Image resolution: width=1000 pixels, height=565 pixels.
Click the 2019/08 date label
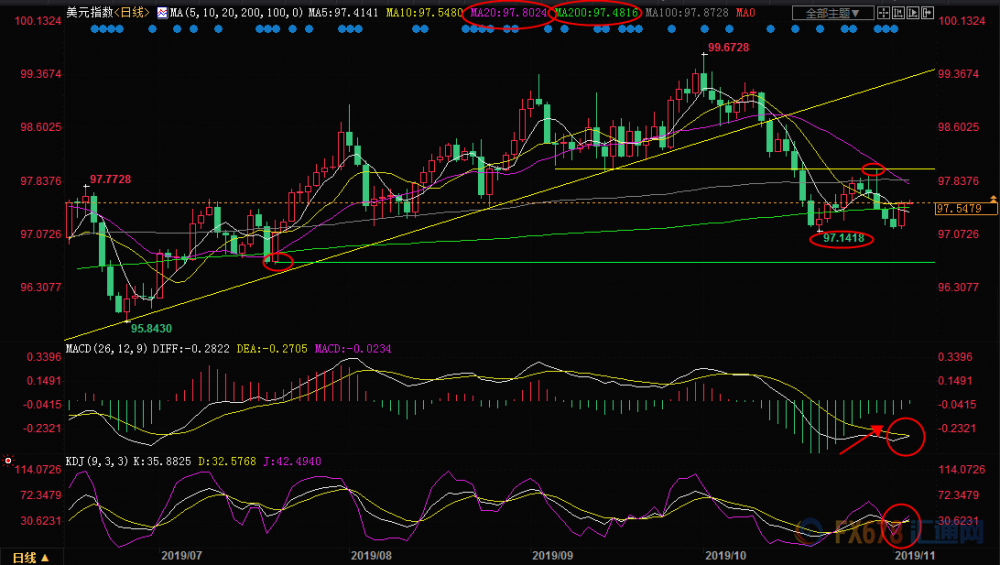(371, 555)
